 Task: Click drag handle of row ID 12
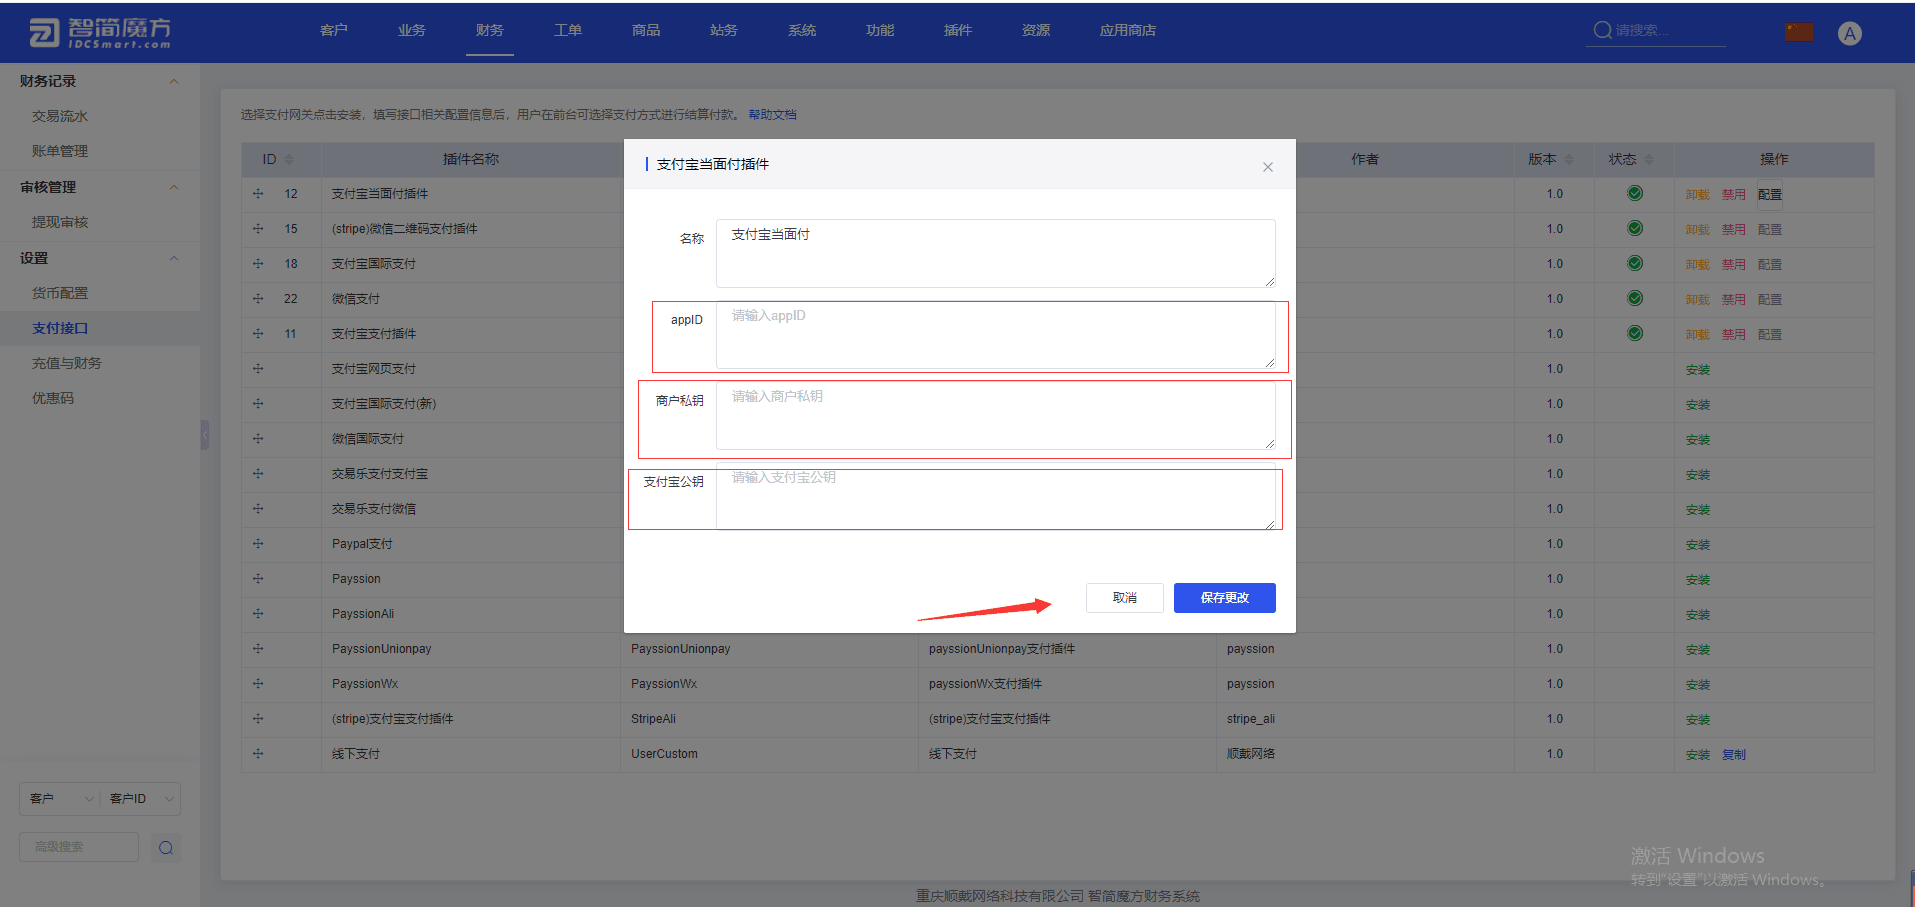click(258, 194)
